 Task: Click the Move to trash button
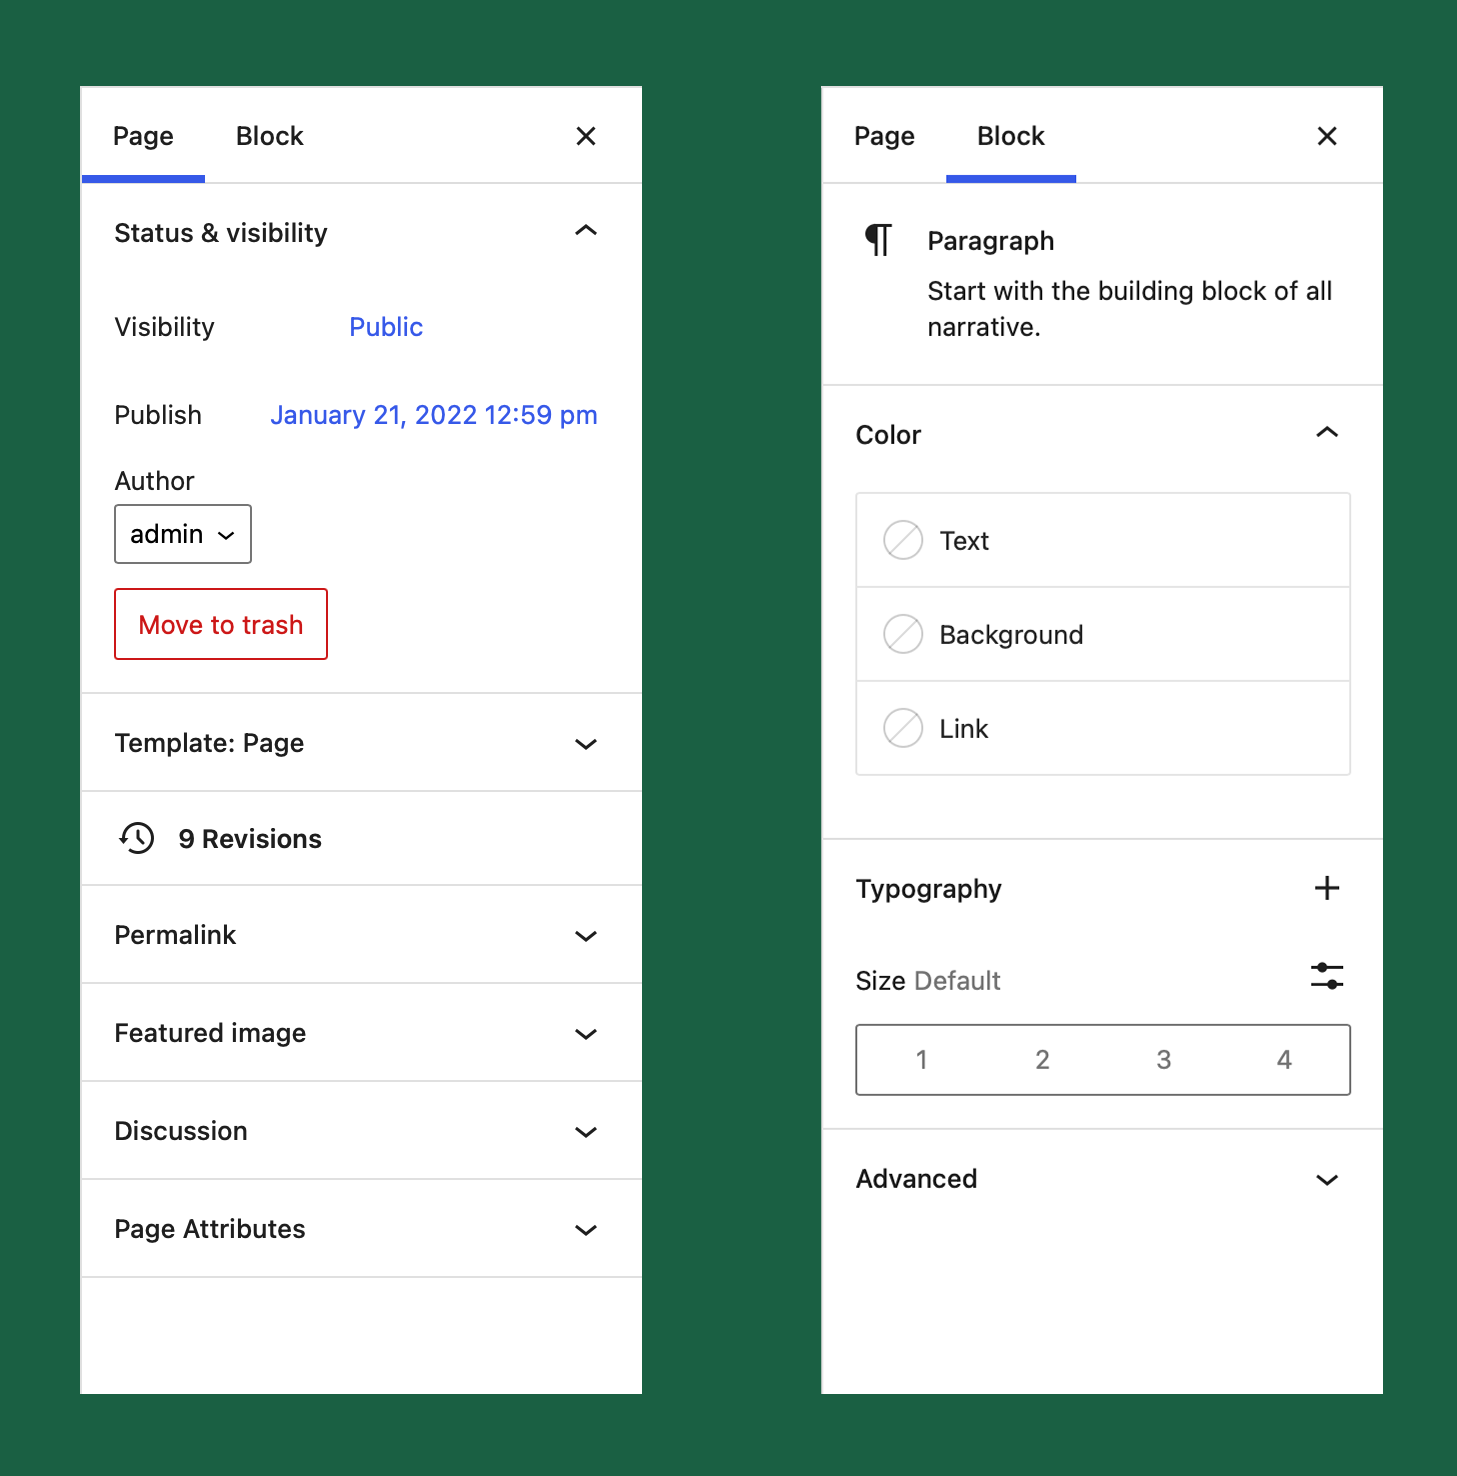pyautogui.click(x=220, y=624)
